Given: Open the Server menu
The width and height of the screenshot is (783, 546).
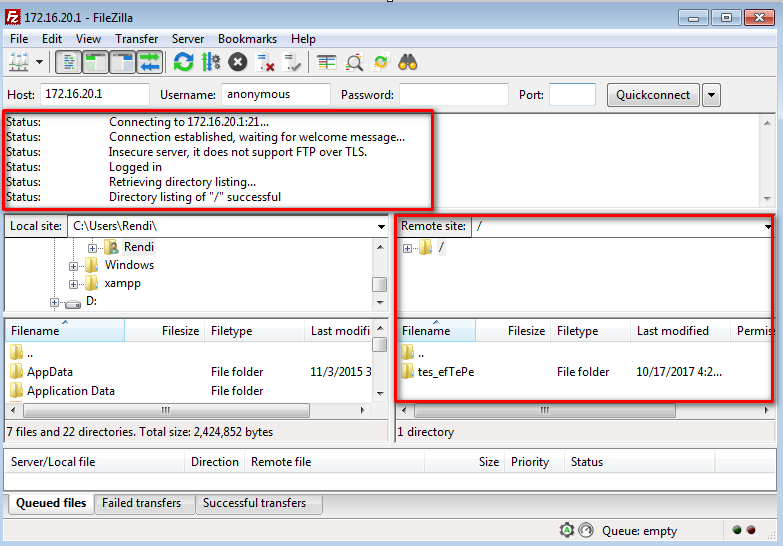Looking at the screenshot, I should pos(188,39).
